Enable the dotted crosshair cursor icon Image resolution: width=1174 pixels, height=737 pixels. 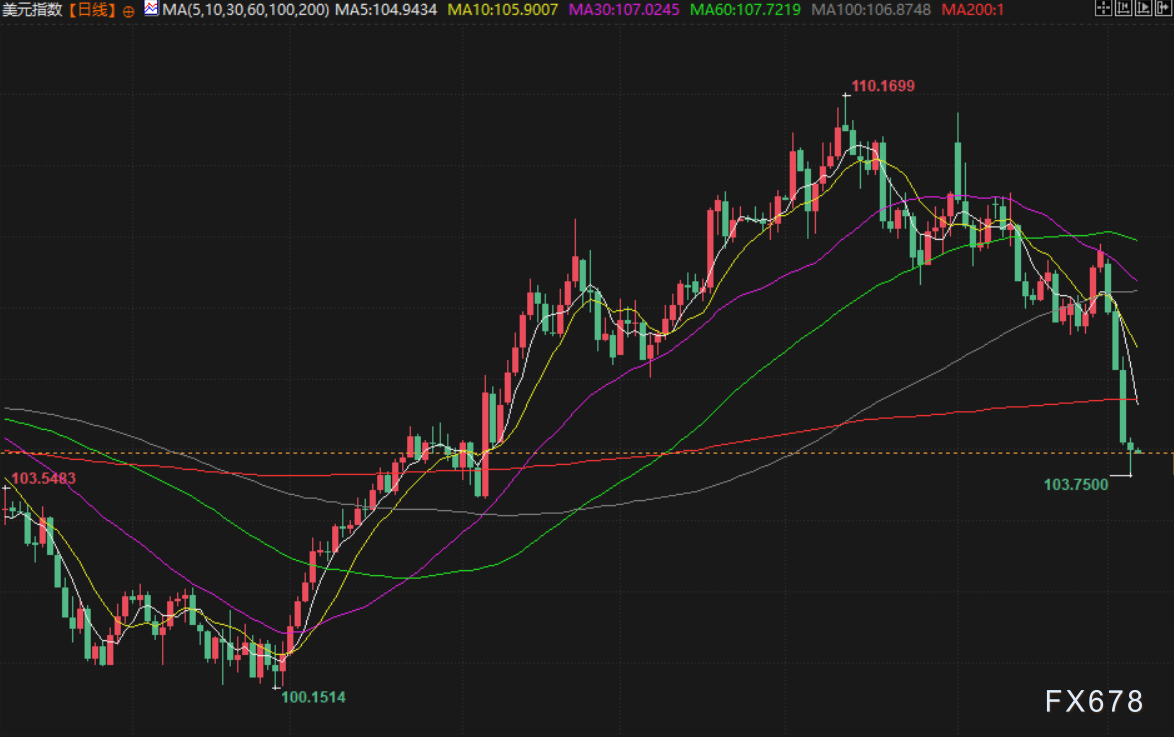(1103, 9)
